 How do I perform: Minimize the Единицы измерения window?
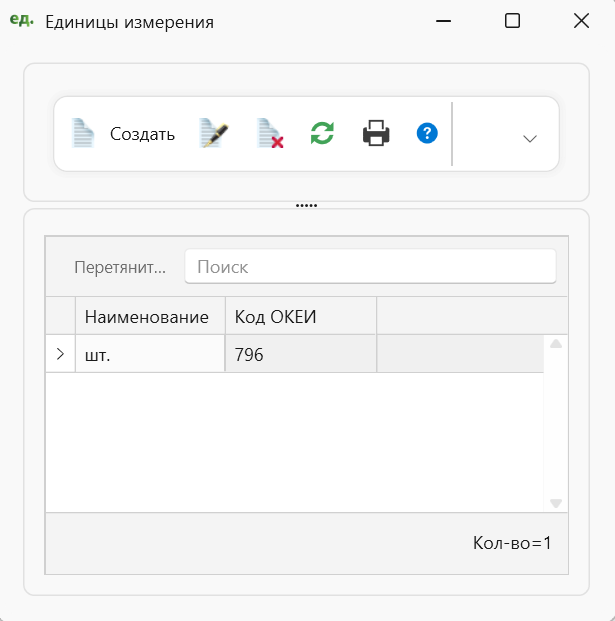(x=443, y=21)
